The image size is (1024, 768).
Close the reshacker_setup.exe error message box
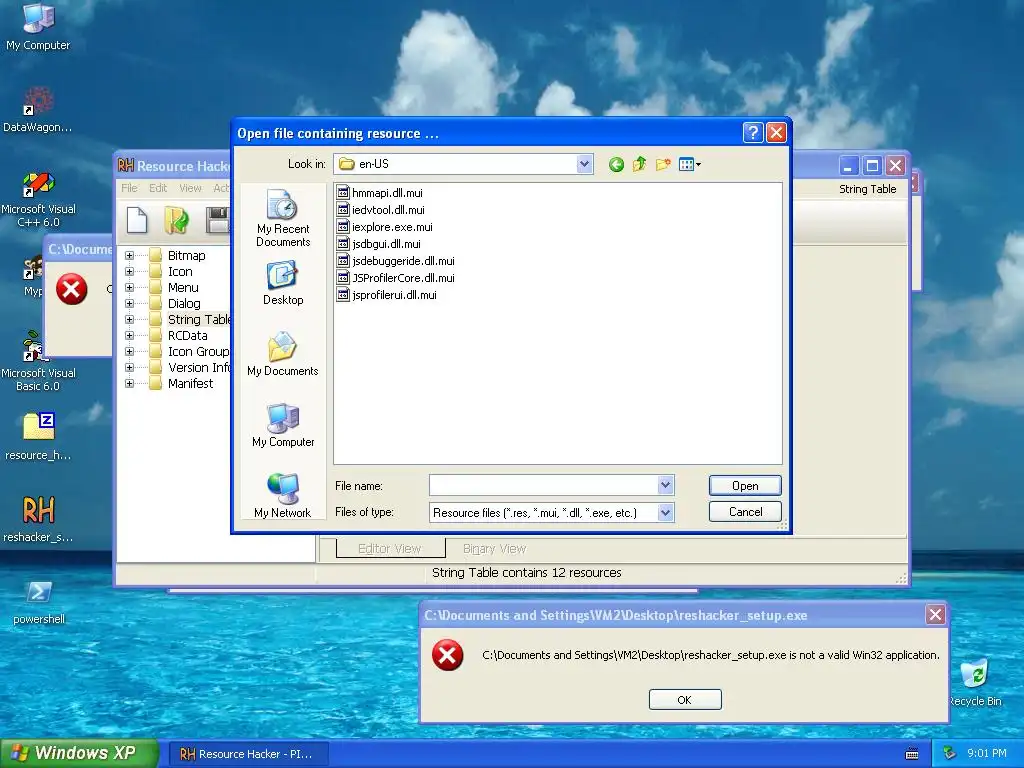click(935, 615)
